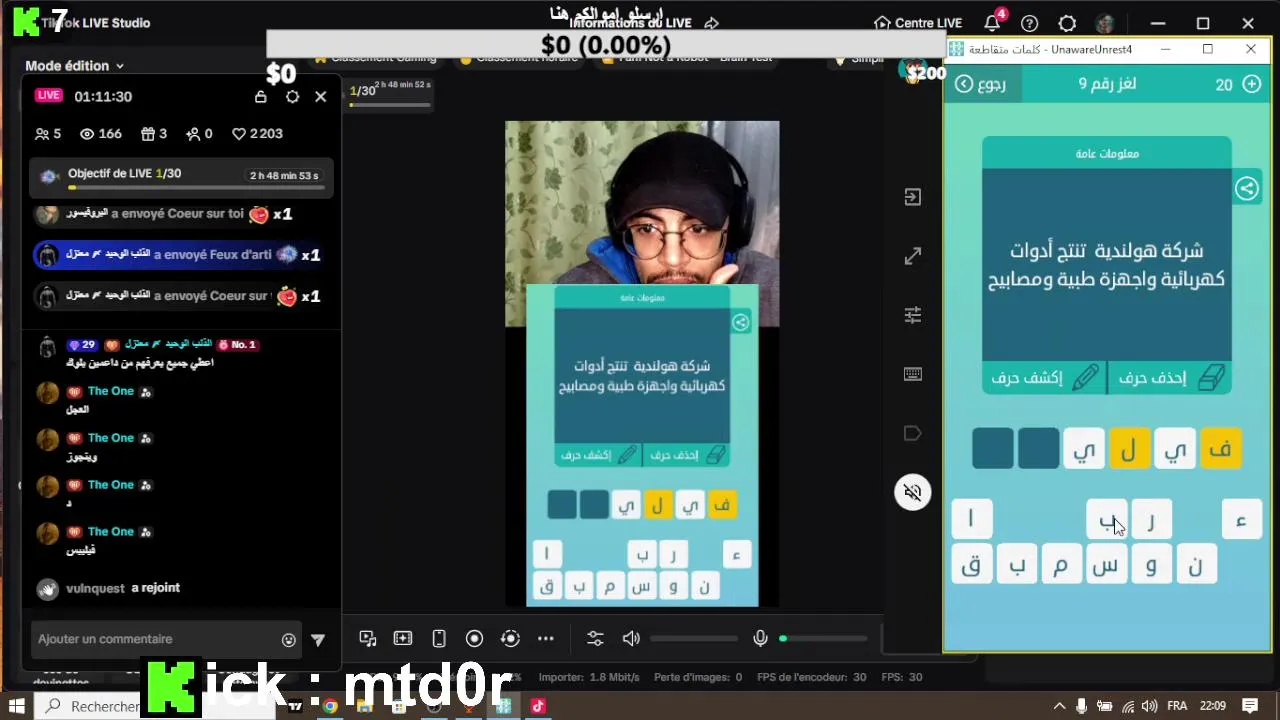This screenshot has height=720, width=1280.
Task: Open TikTok LIVE Studio settings hexagon icon
Action: (x=1067, y=23)
